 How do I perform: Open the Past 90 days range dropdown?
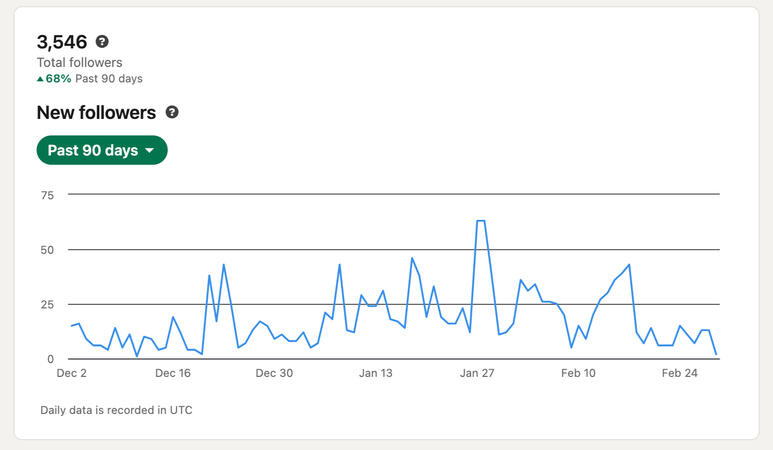click(x=101, y=150)
